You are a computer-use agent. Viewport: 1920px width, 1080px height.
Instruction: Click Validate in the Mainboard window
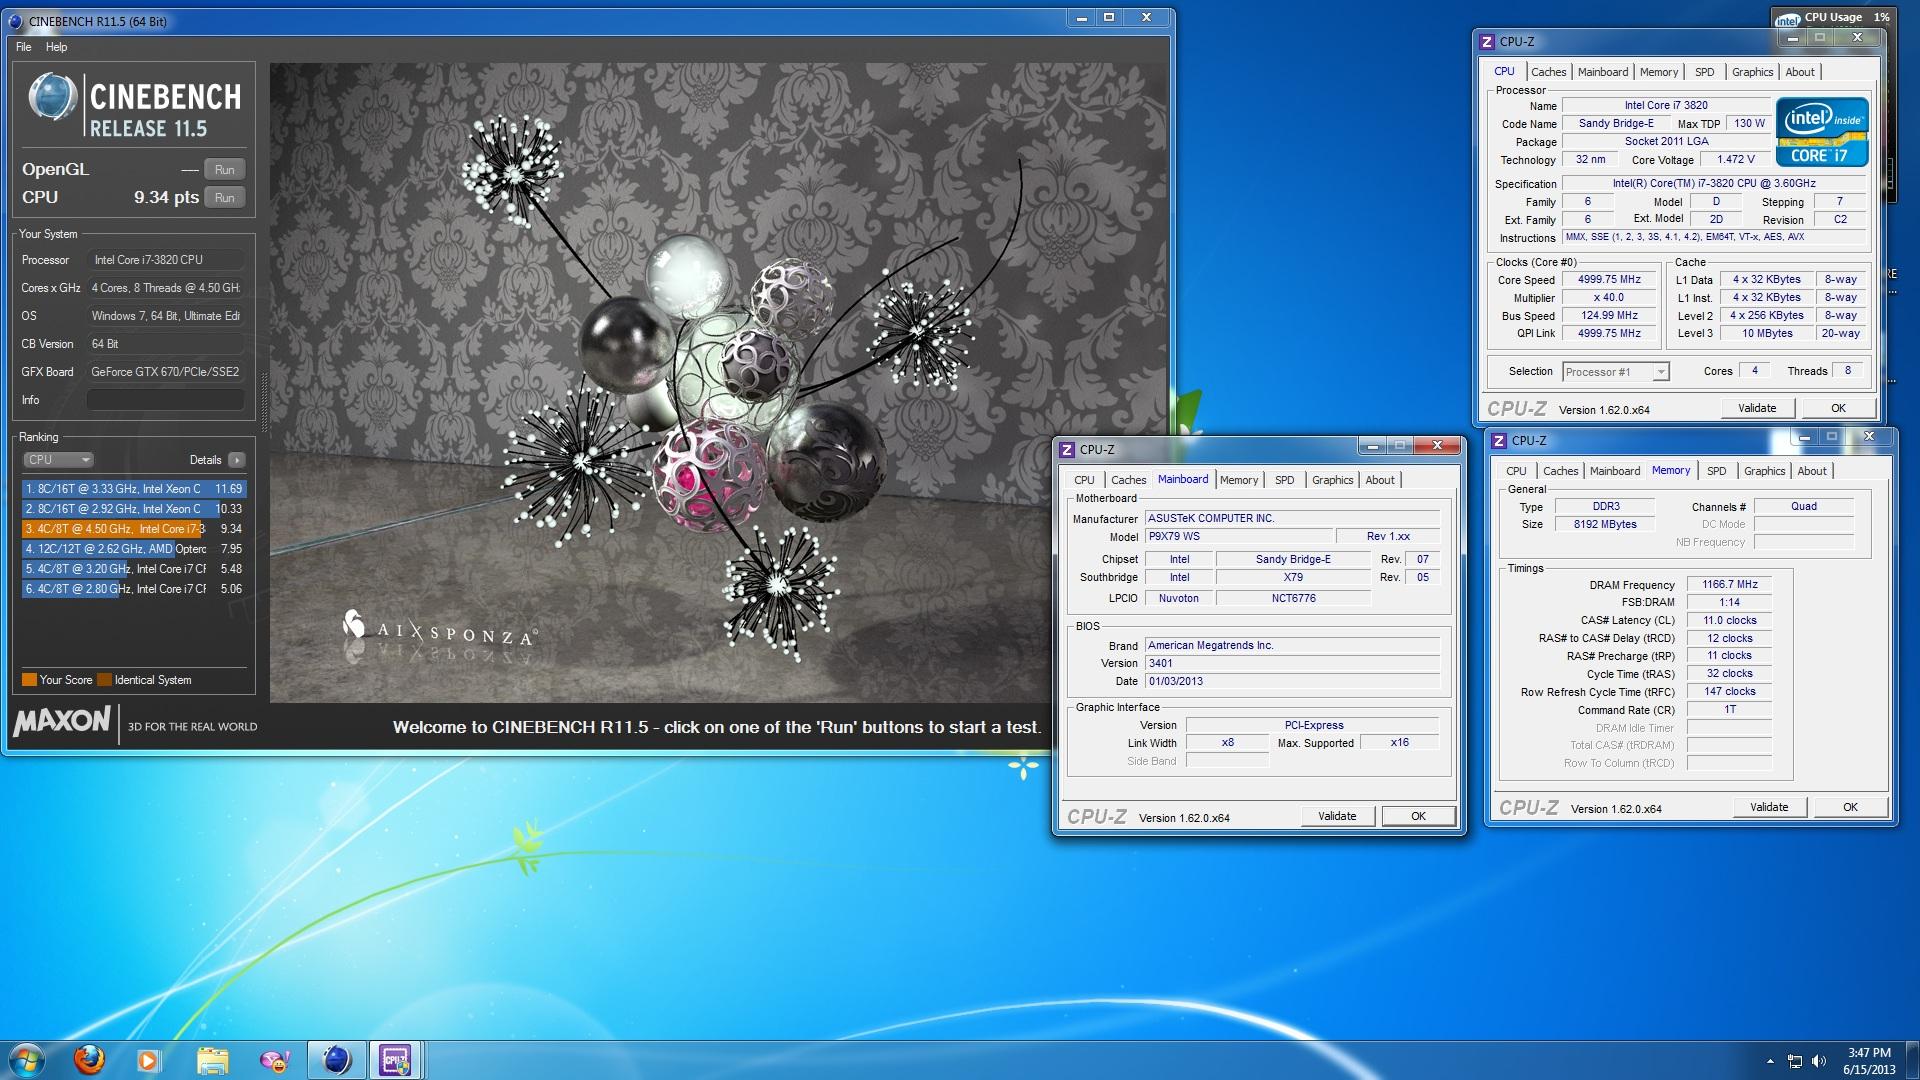(x=1337, y=816)
